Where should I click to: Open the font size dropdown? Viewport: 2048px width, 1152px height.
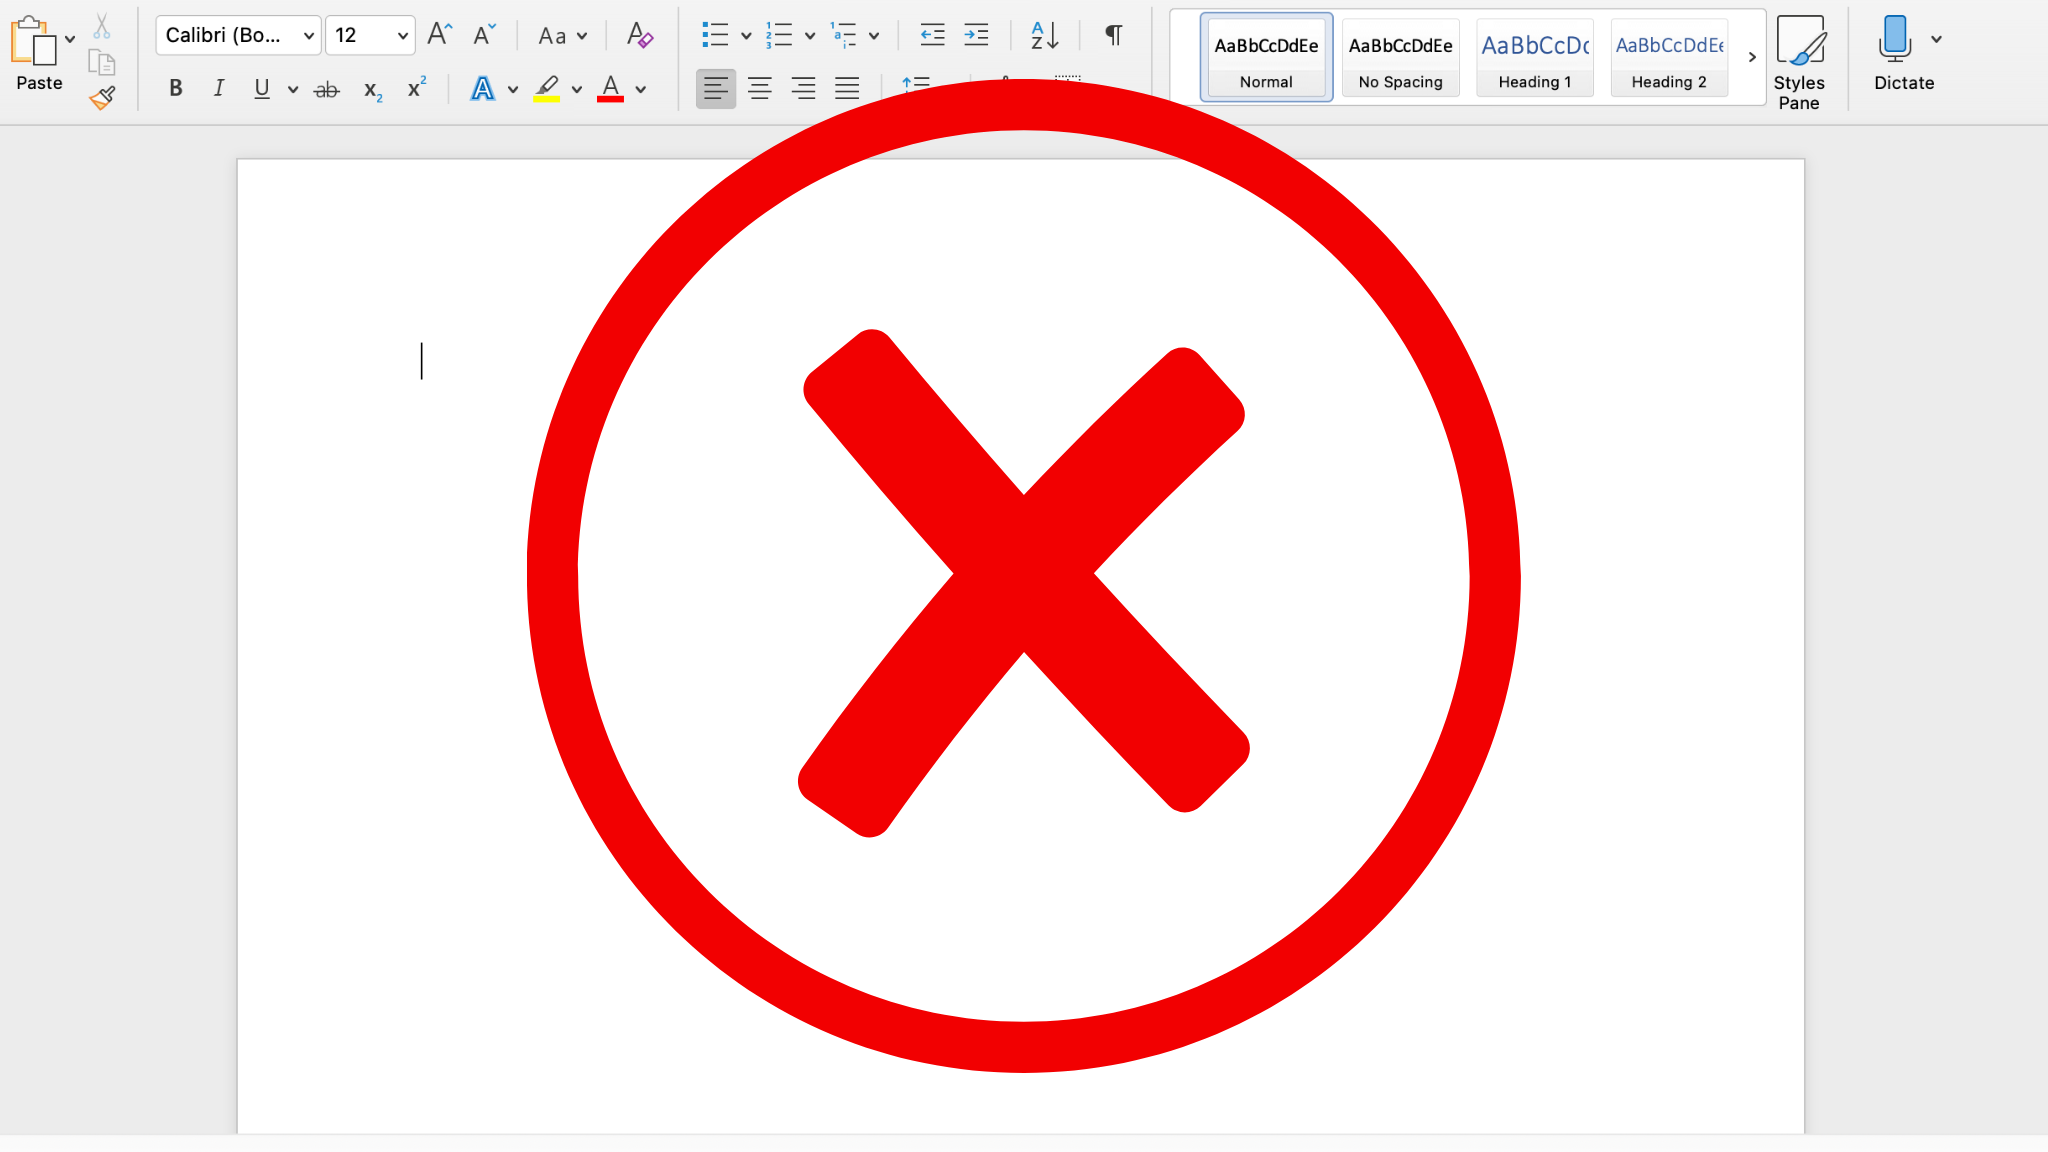[402, 36]
